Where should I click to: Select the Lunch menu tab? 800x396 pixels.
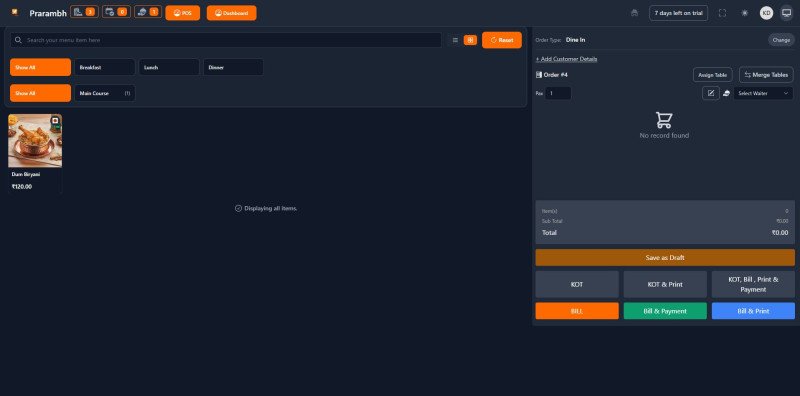tap(169, 67)
